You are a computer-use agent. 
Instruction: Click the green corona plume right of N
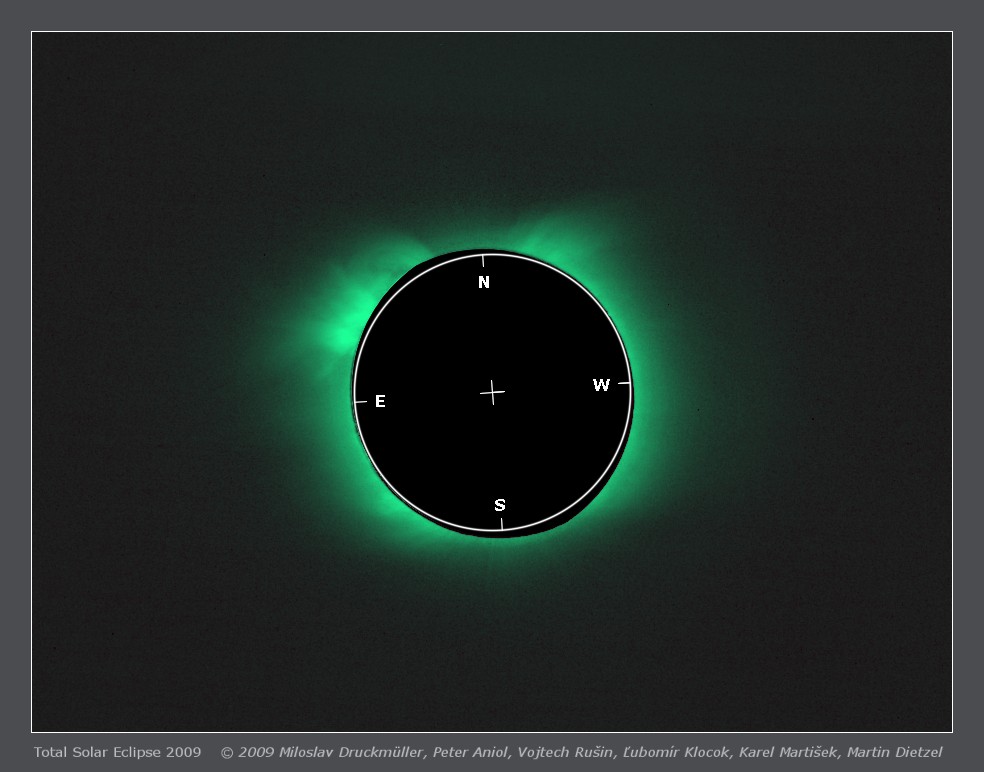pyautogui.click(x=560, y=235)
